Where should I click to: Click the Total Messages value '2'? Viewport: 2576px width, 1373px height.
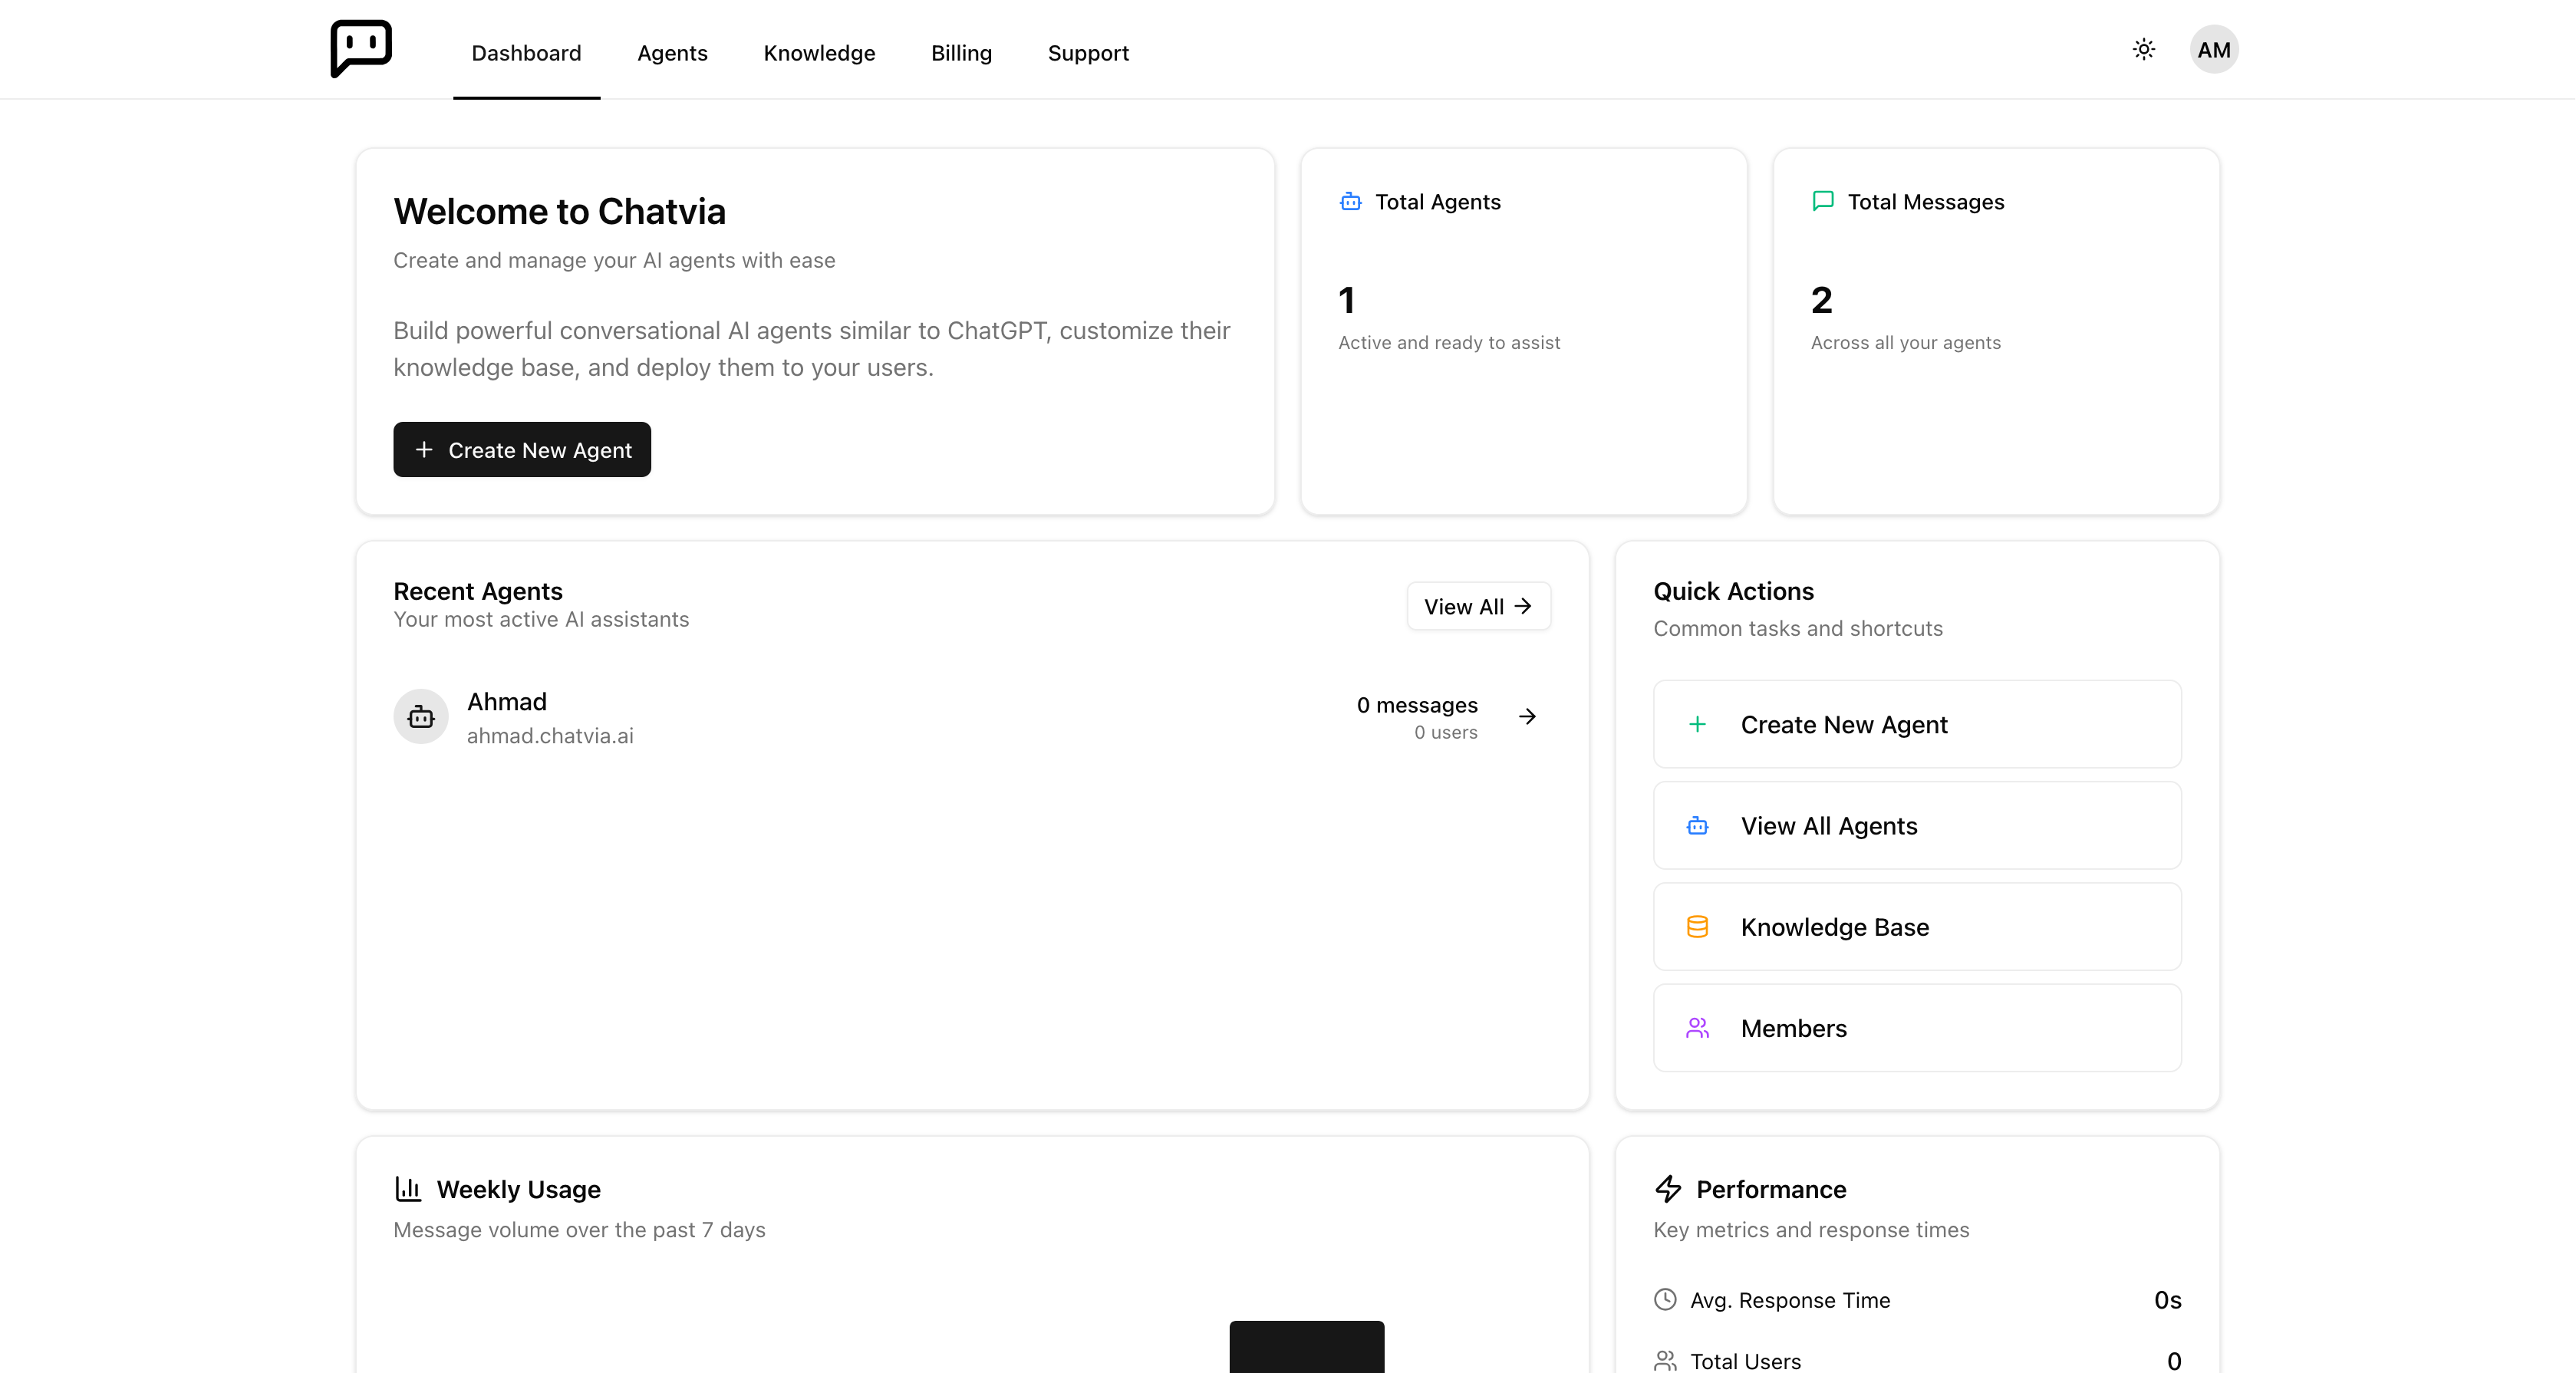pyautogui.click(x=1822, y=300)
